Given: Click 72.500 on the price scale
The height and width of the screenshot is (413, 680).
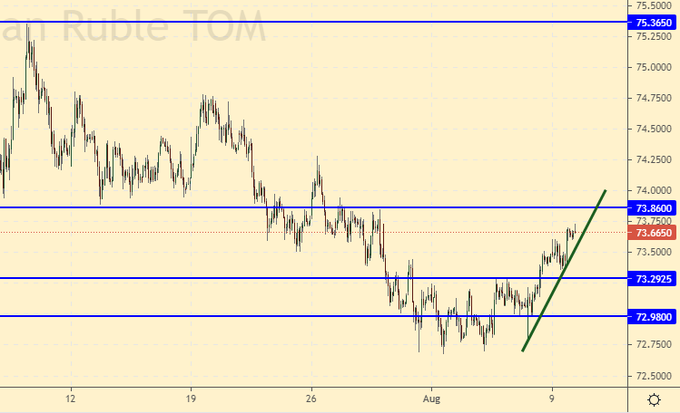Looking at the screenshot, I should [x=651, y=375].
